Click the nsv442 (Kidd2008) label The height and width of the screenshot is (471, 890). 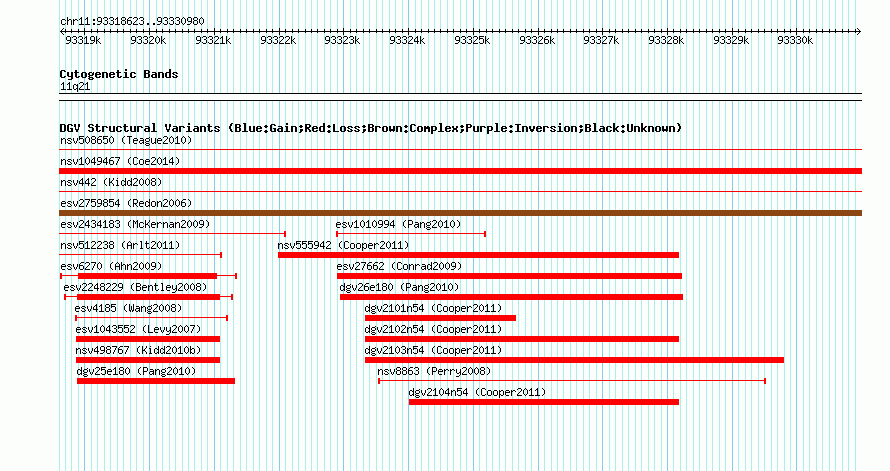pos(111,182)
